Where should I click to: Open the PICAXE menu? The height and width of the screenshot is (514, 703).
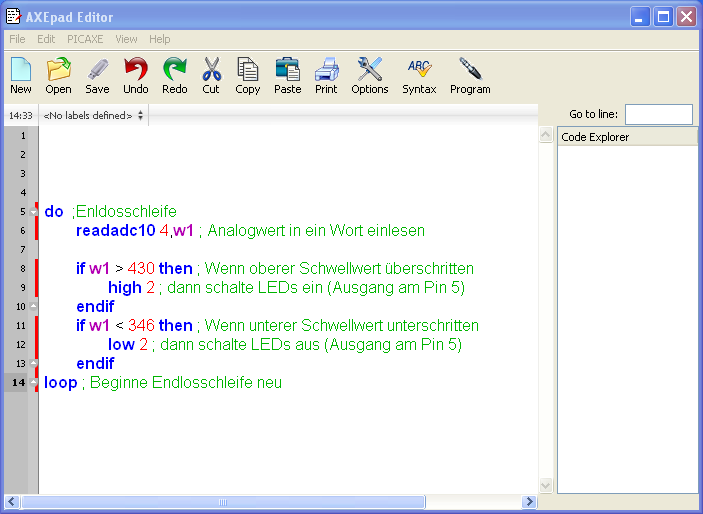coord(85,39)
